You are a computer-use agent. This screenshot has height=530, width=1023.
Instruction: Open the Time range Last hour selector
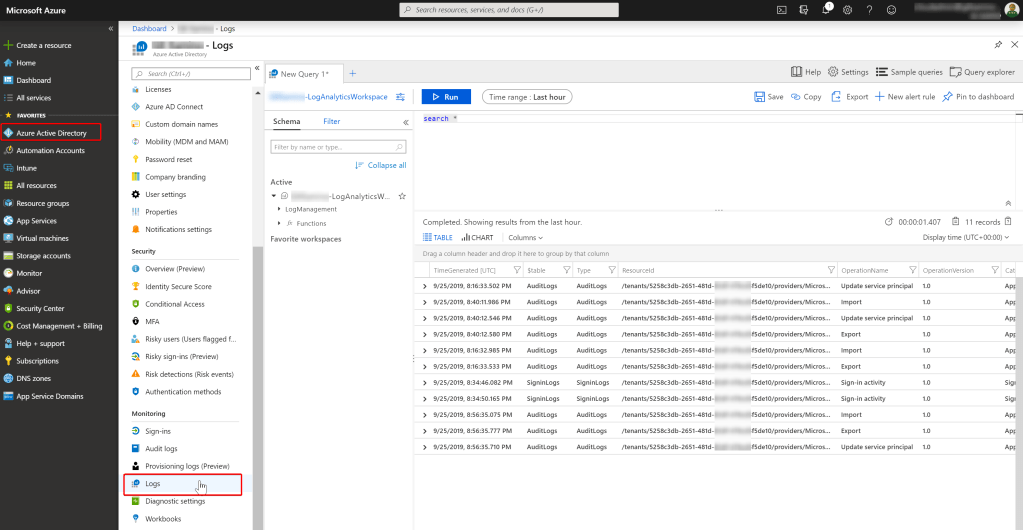pyautogui.click(x=526, y=97)
